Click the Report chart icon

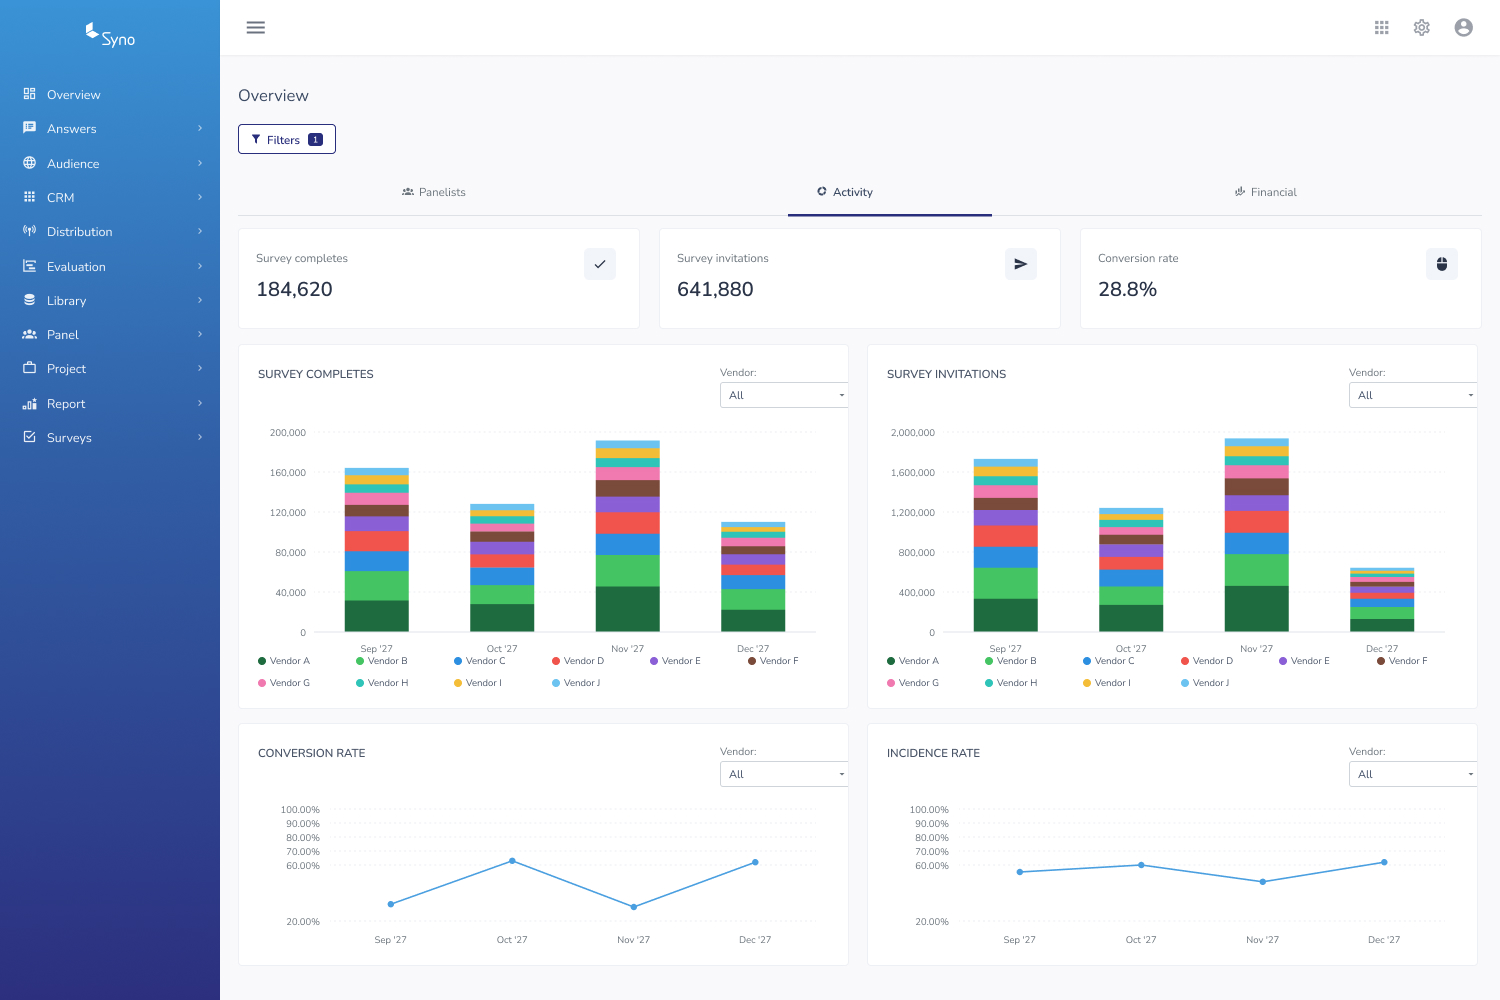(x=30, y=403)
